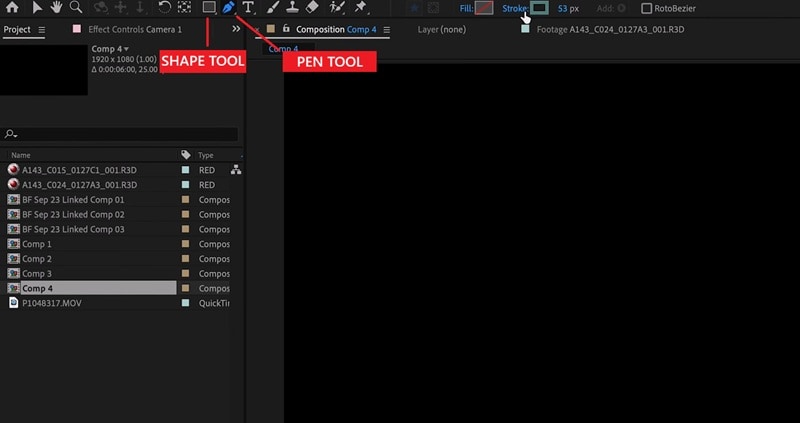This screenshot has height=423, width=800.
Task: Select the Orbit camera tool
Action: (x=102, y=7)
